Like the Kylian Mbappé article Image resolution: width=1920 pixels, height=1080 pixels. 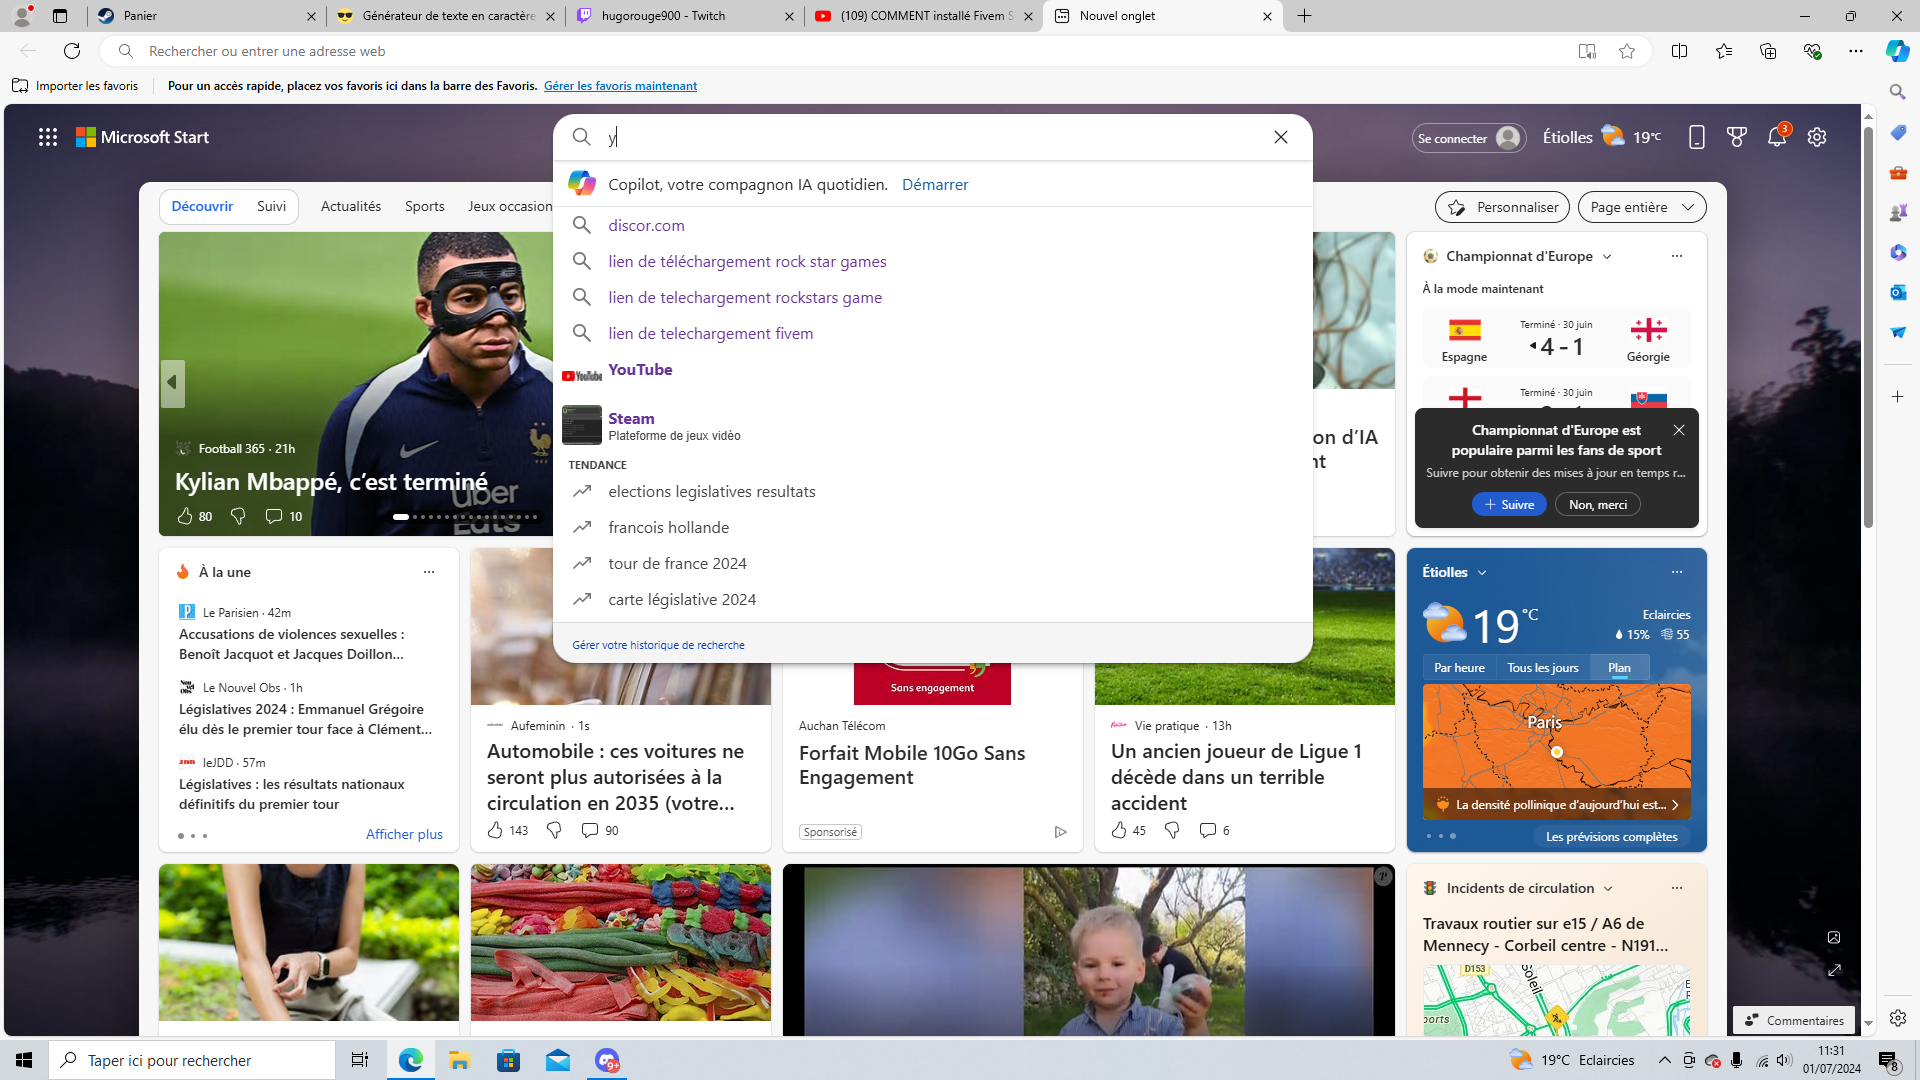(x=185, y=516)
